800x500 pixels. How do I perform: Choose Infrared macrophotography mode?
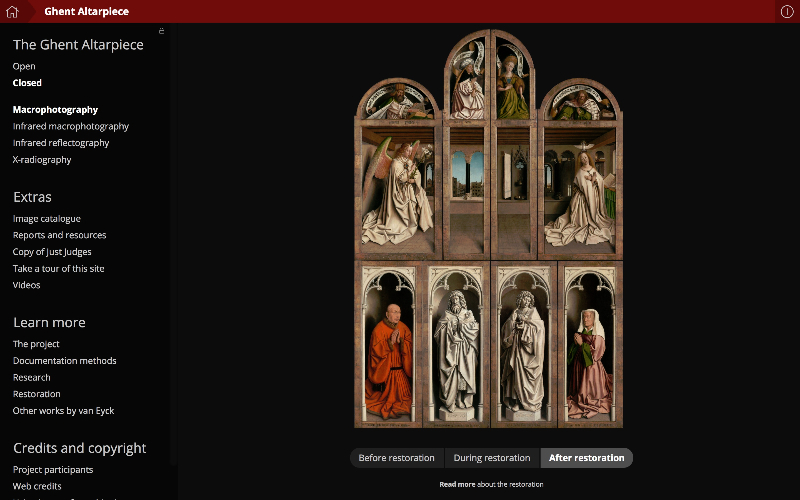(71, 126)
